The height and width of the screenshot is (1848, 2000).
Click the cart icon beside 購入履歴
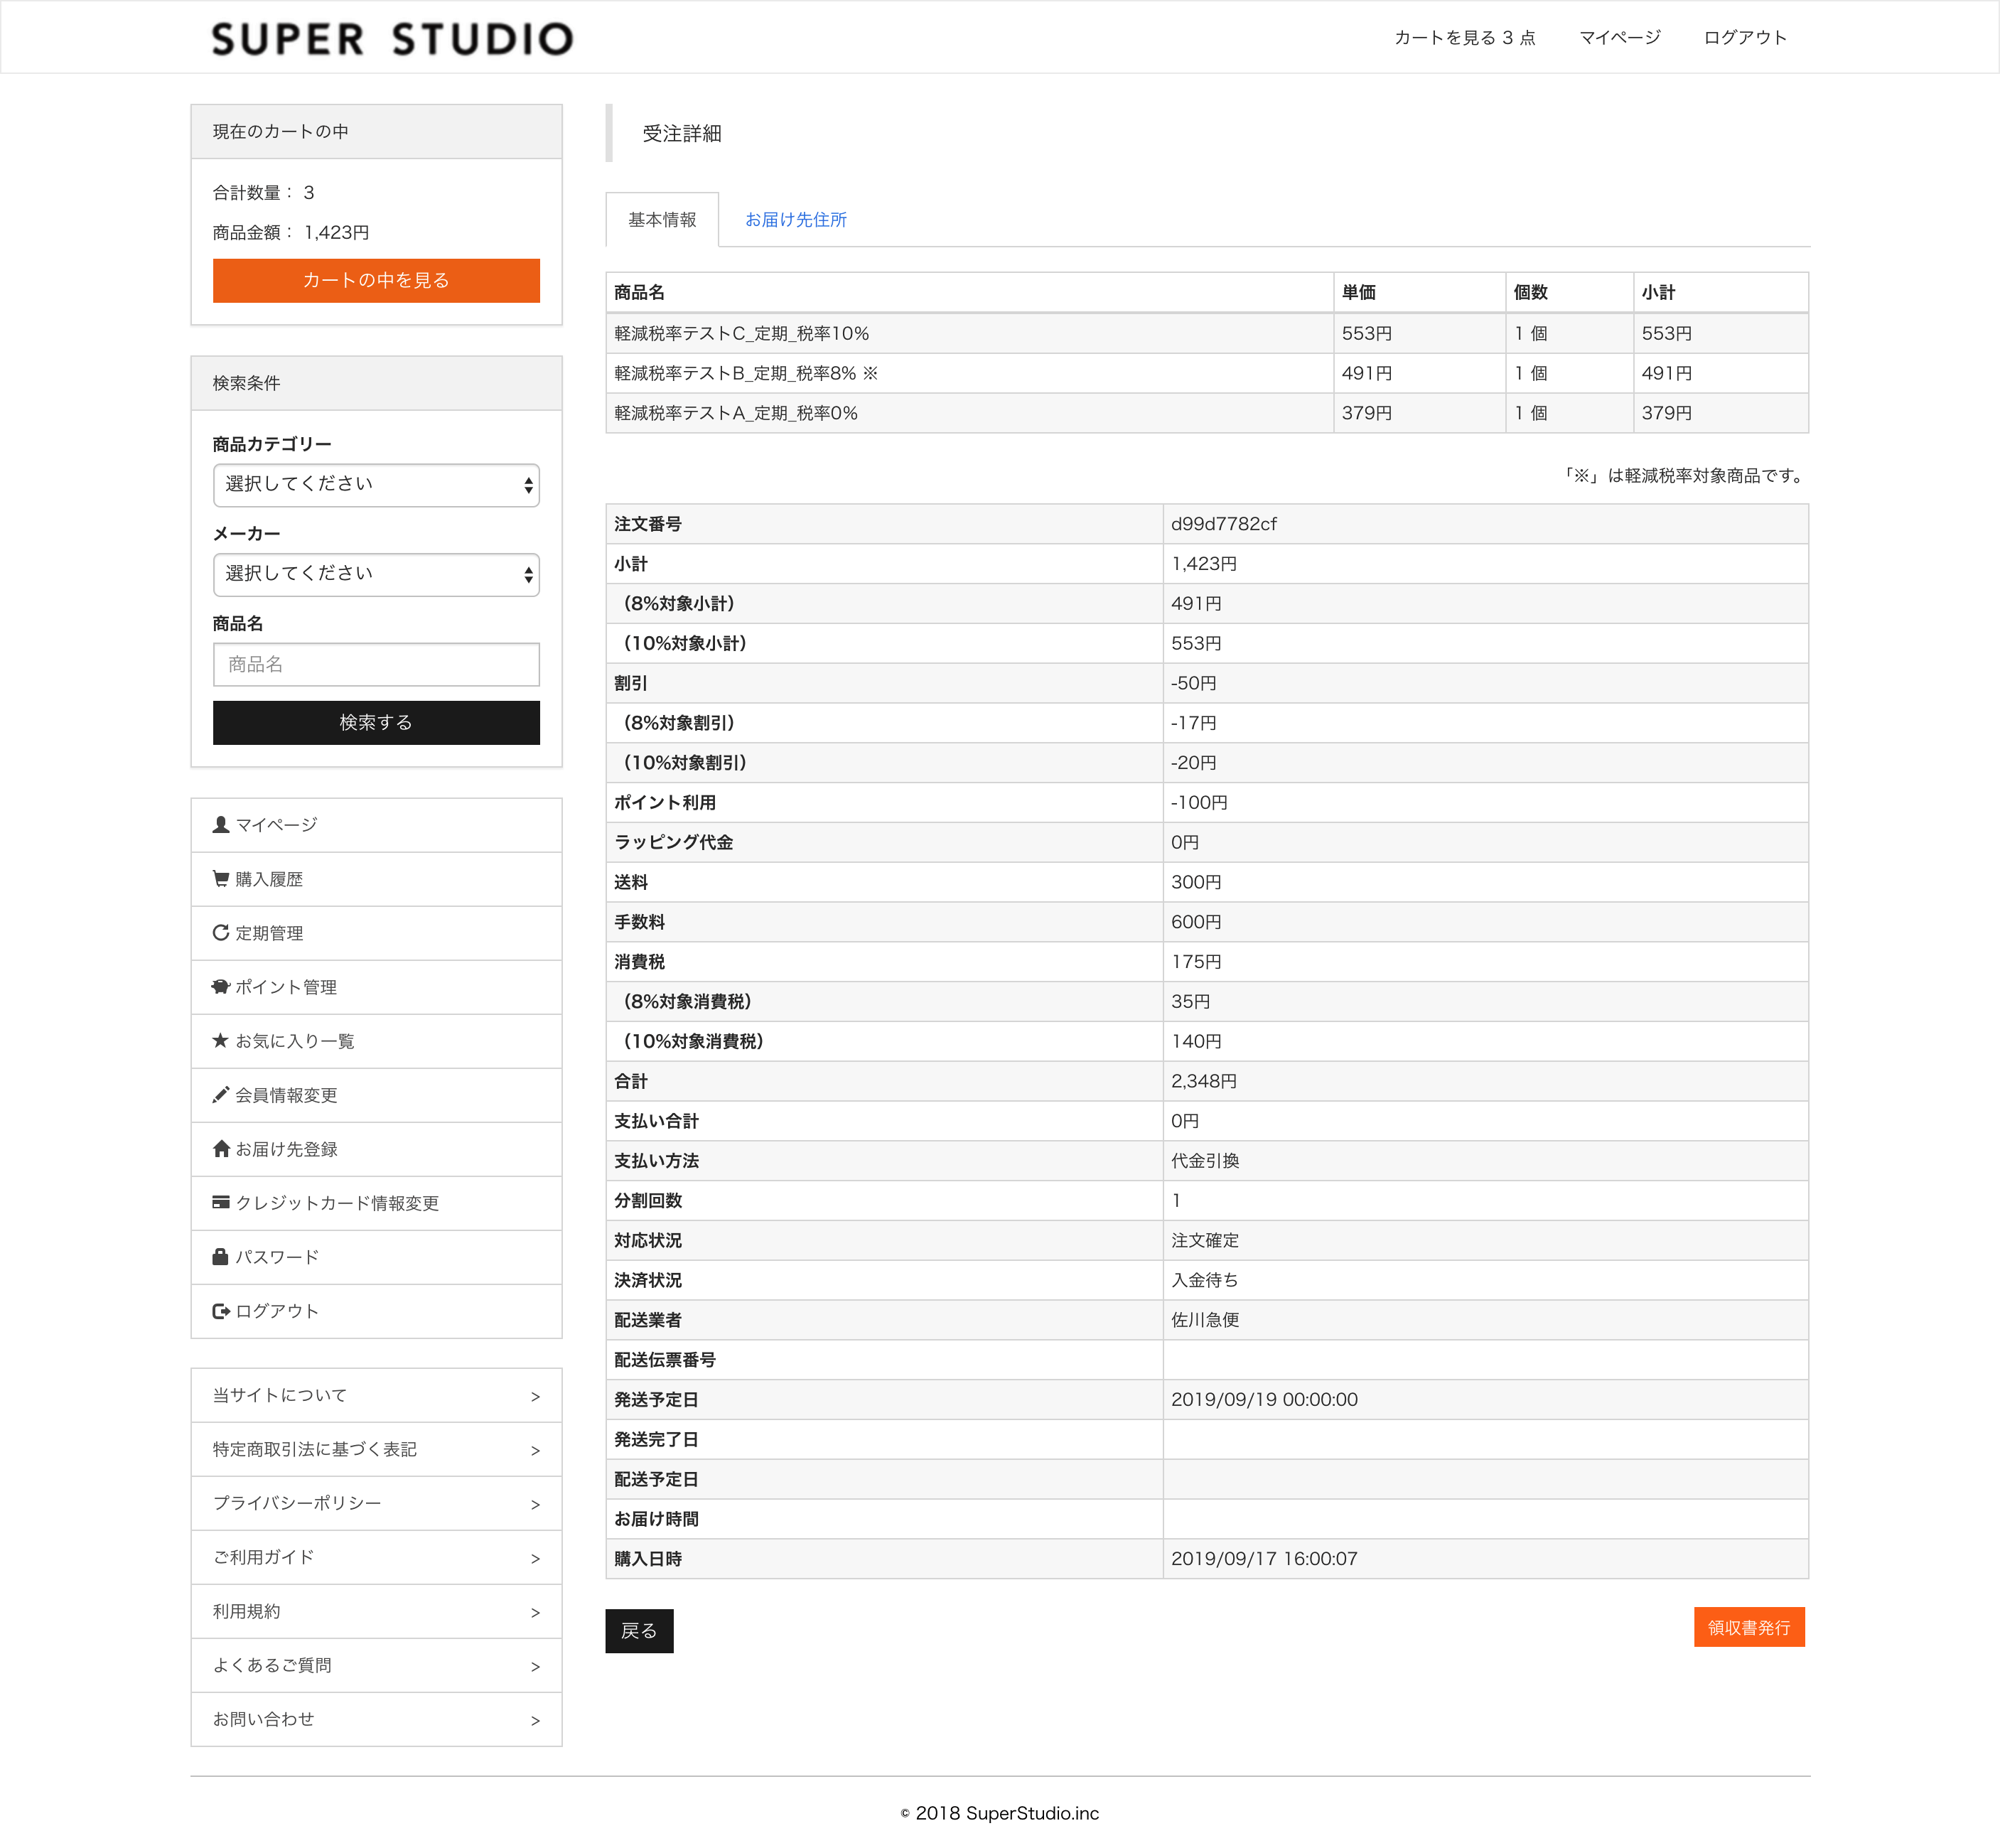221,879
